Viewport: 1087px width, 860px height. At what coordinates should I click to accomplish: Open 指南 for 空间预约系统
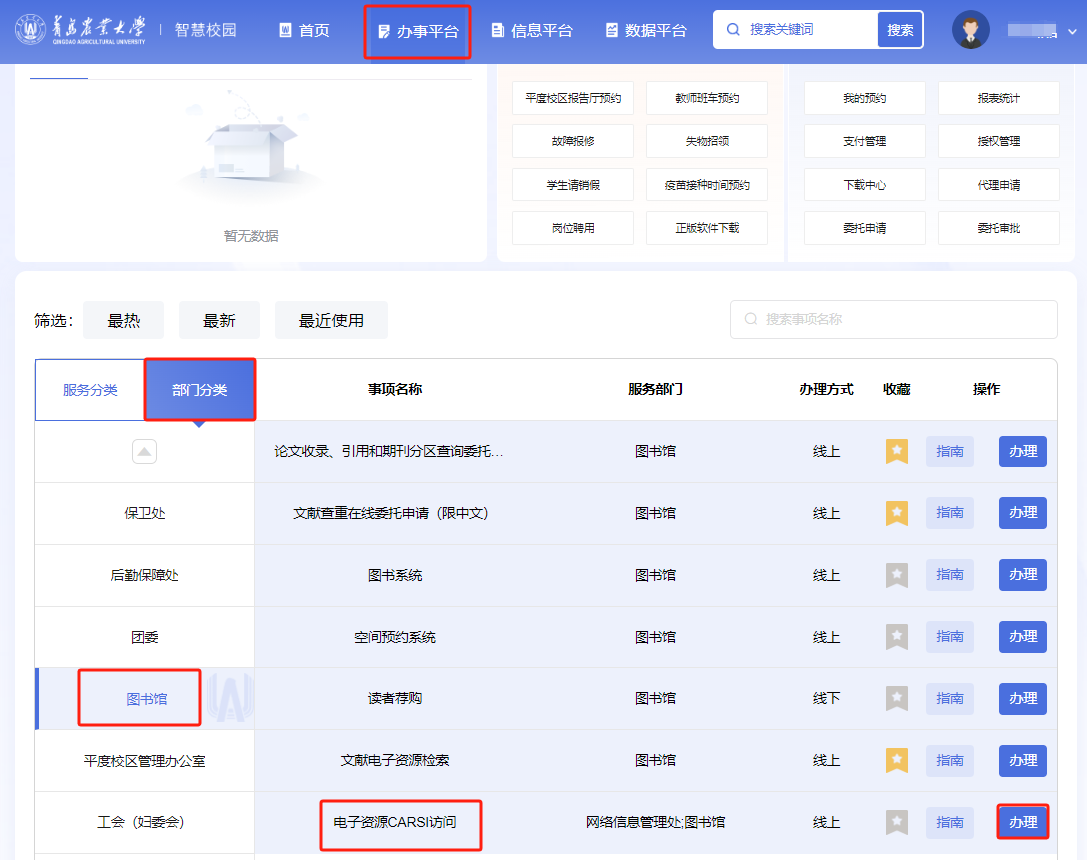(x=949, y=636)
